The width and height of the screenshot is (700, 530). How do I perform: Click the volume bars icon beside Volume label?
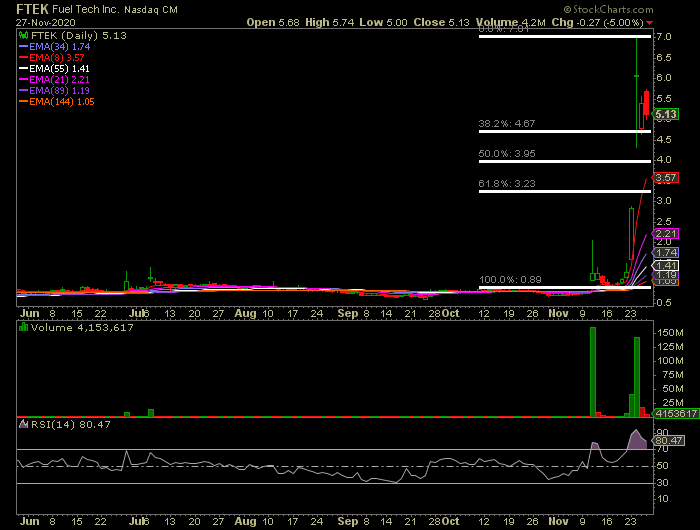point(23,327)
